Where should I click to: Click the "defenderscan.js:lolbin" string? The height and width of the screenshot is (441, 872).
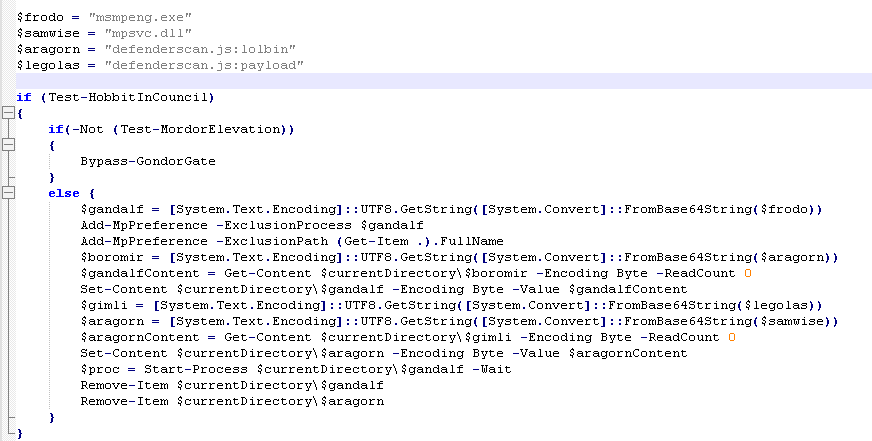[x=200, y=49]
